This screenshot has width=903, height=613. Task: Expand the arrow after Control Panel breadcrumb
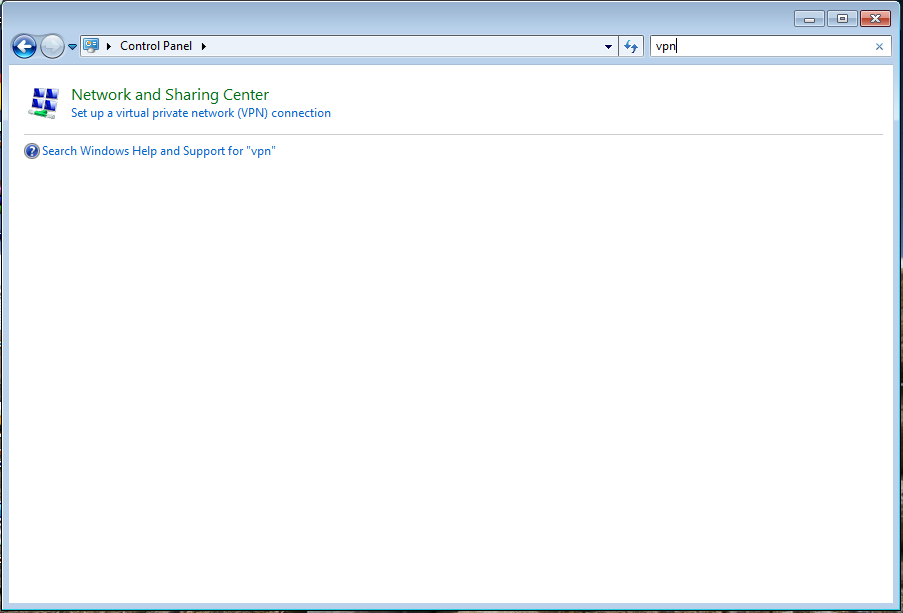point(203,46)
